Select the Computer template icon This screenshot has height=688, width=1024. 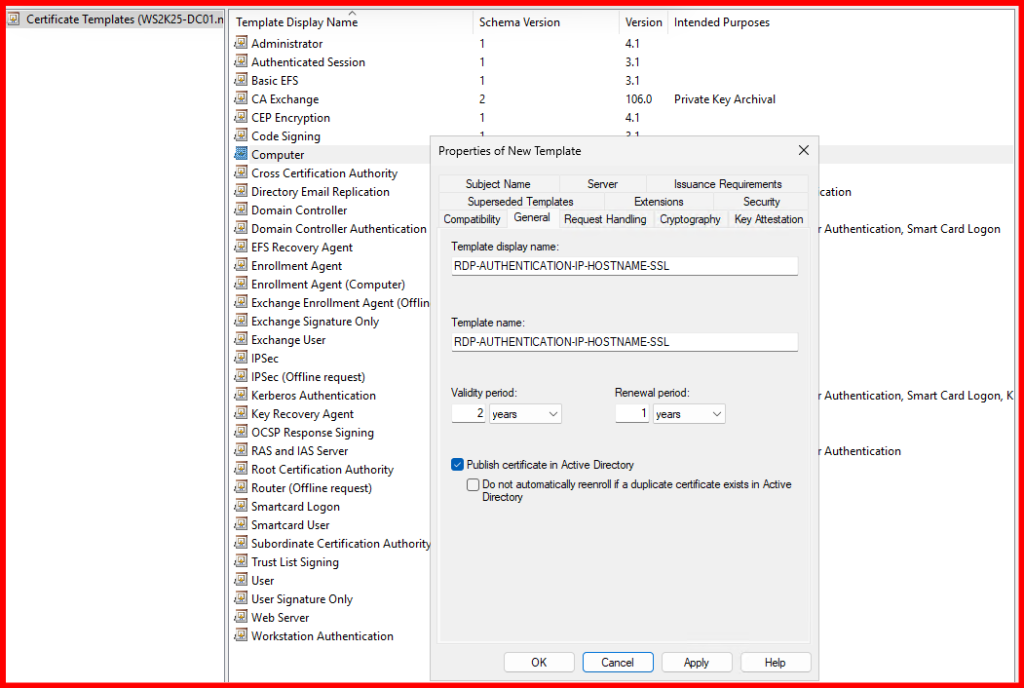tap(240, 155)
